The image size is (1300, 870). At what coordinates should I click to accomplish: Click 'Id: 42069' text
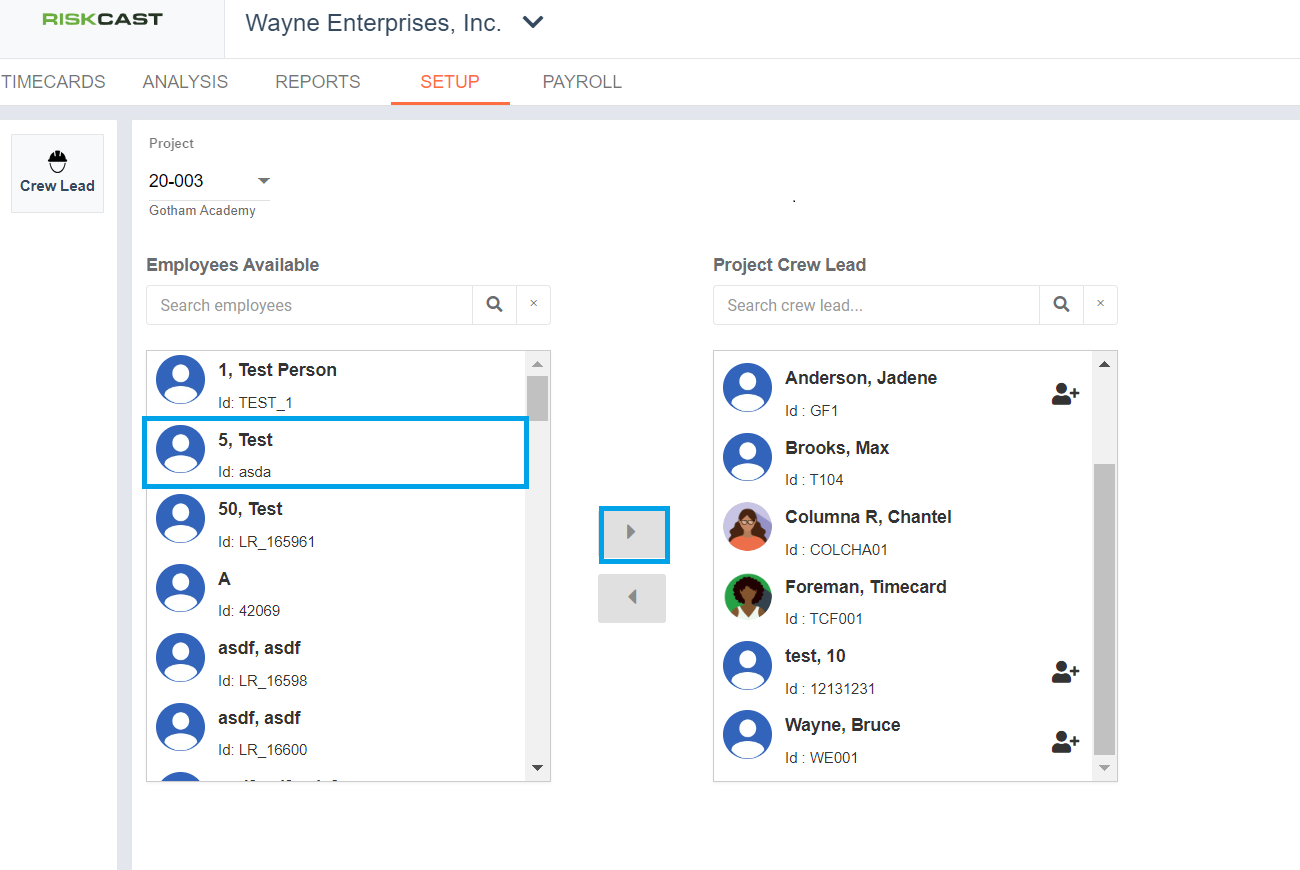coord(249,611)
